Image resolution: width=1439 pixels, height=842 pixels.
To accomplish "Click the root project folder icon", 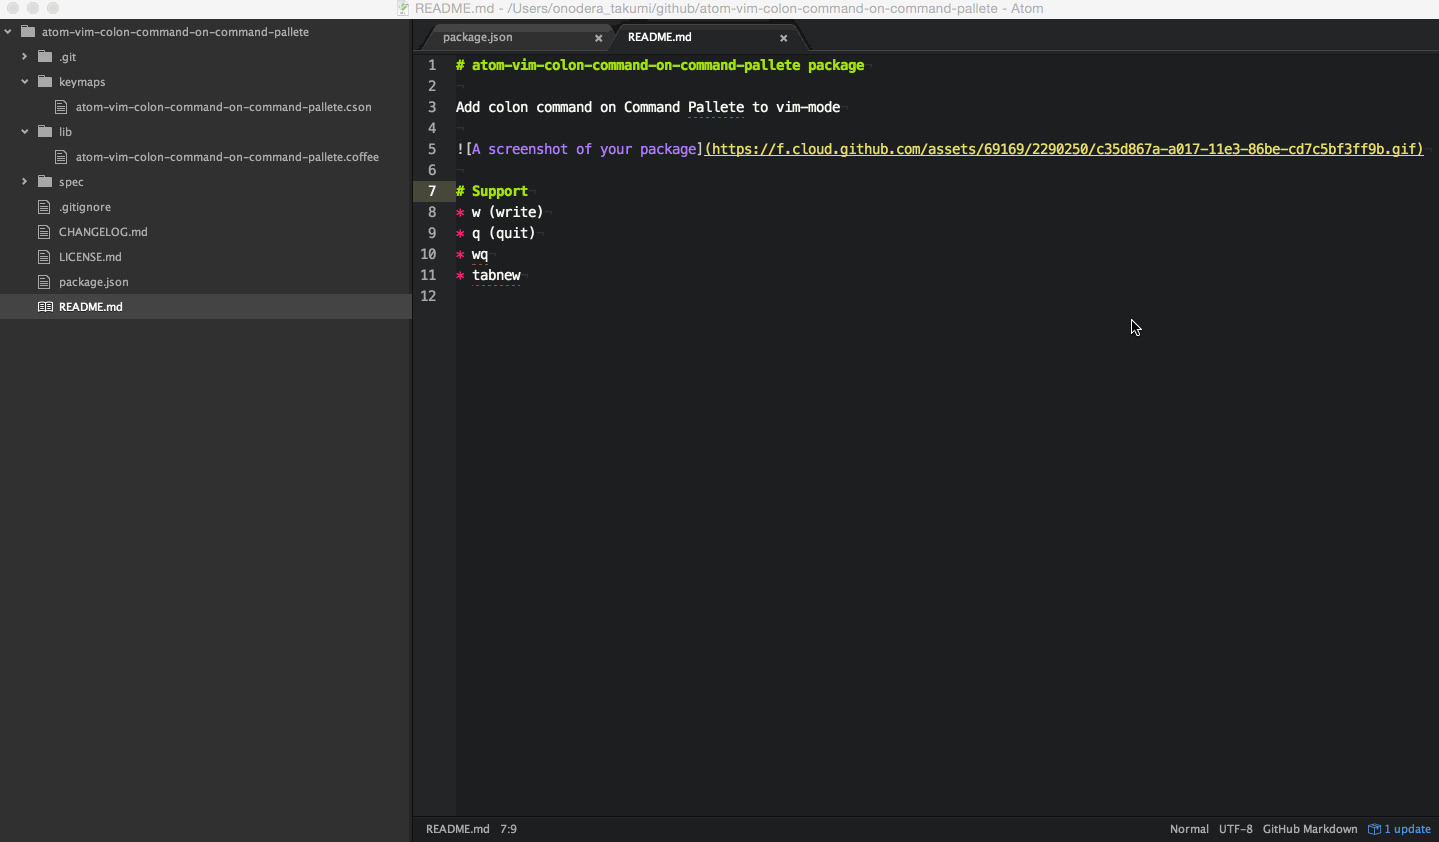I will (x=28, y=31).
